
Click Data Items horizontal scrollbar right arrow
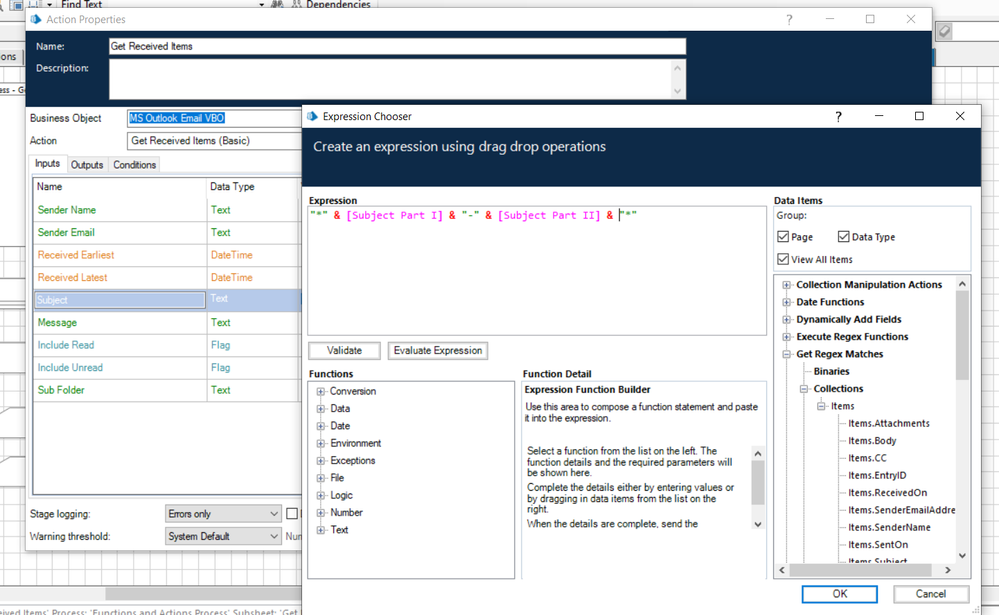[947, 570]
